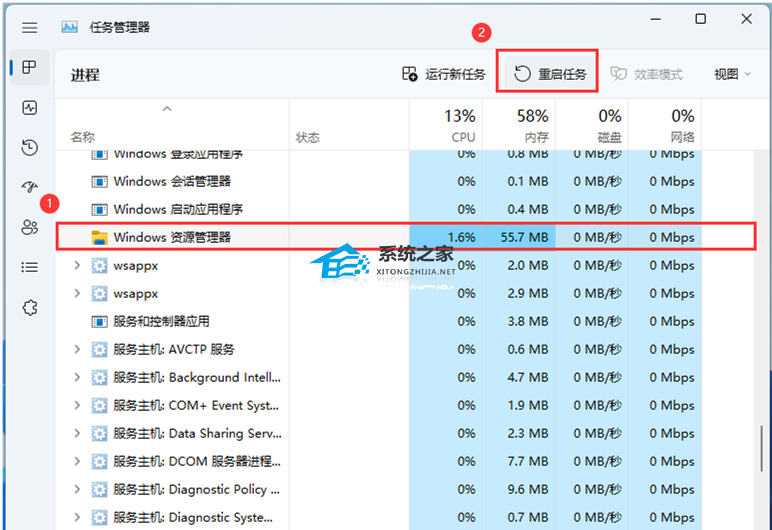The width and height of the screenshot is (772, 530).
Task: Click the gear icon of DCOM 服务器进程 row
Action: pos(99,462)
